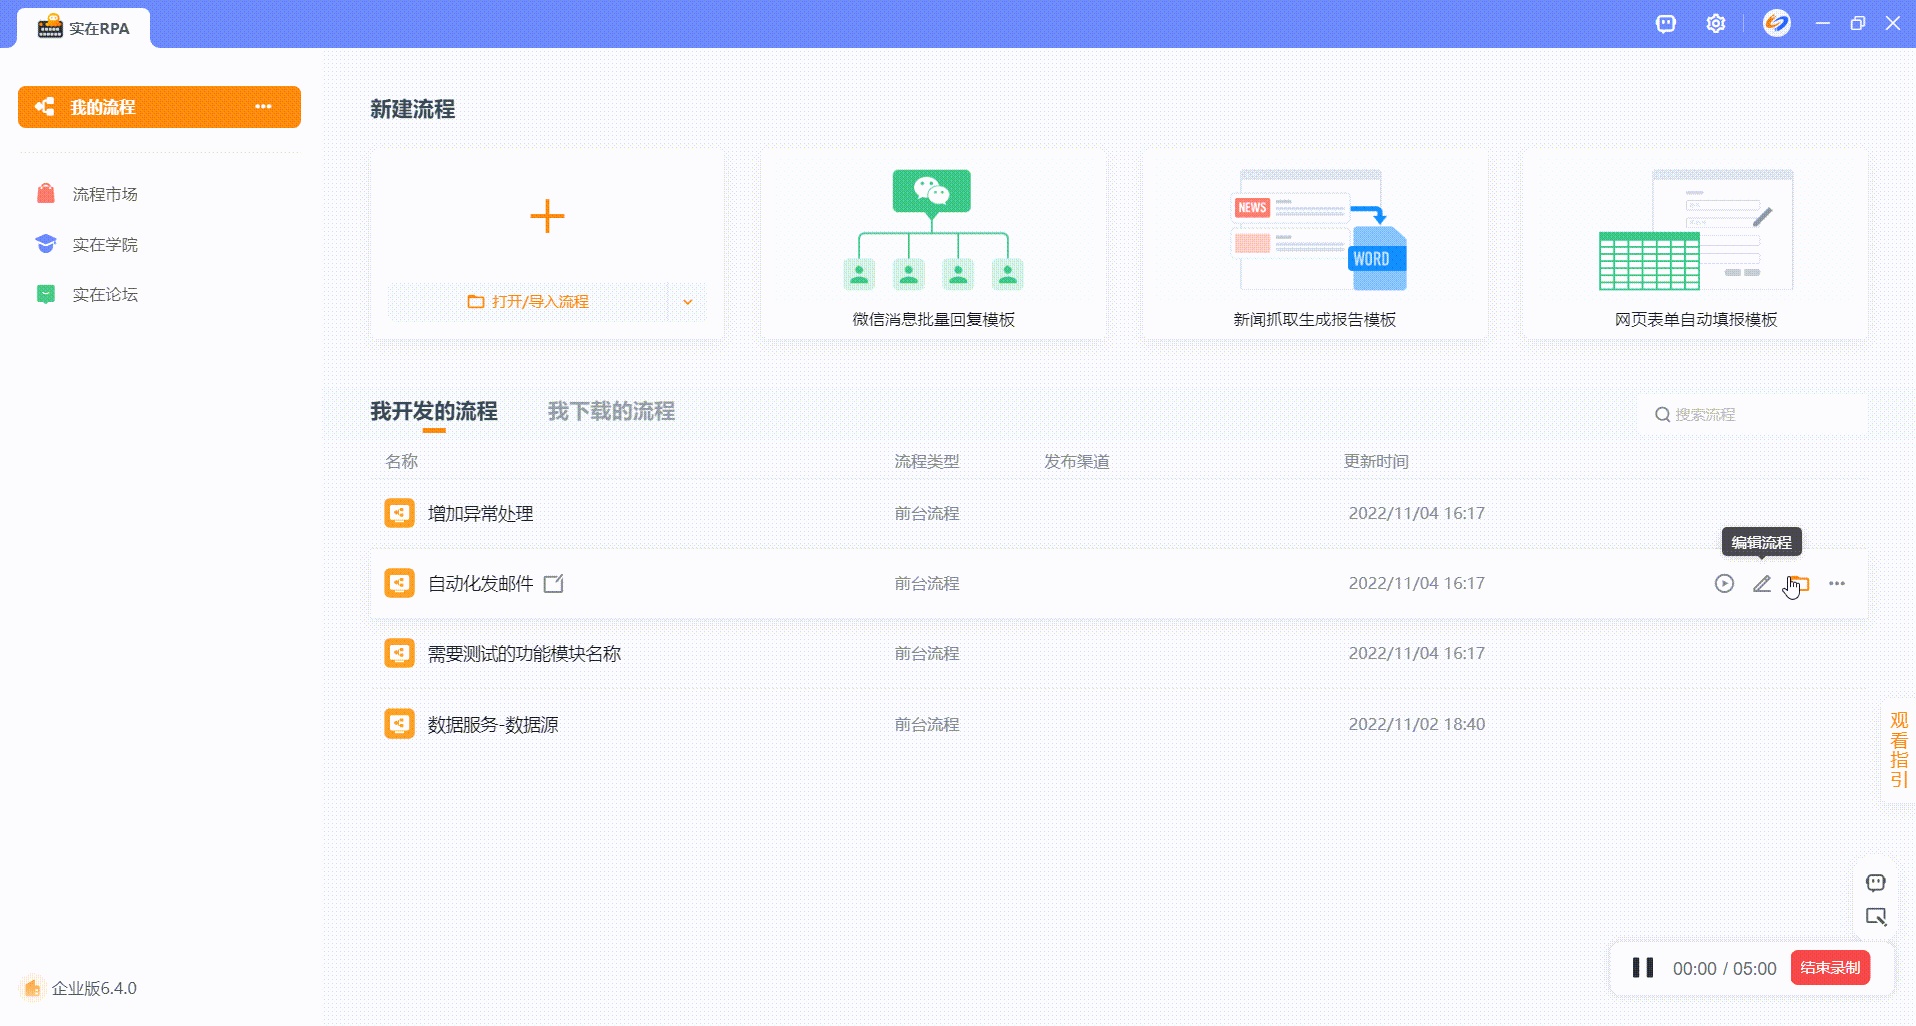The width and height of the screenshot is (1916, 1026).
Task: Select the 我开发的流程 tab
Action: click(x=433, y=411)
